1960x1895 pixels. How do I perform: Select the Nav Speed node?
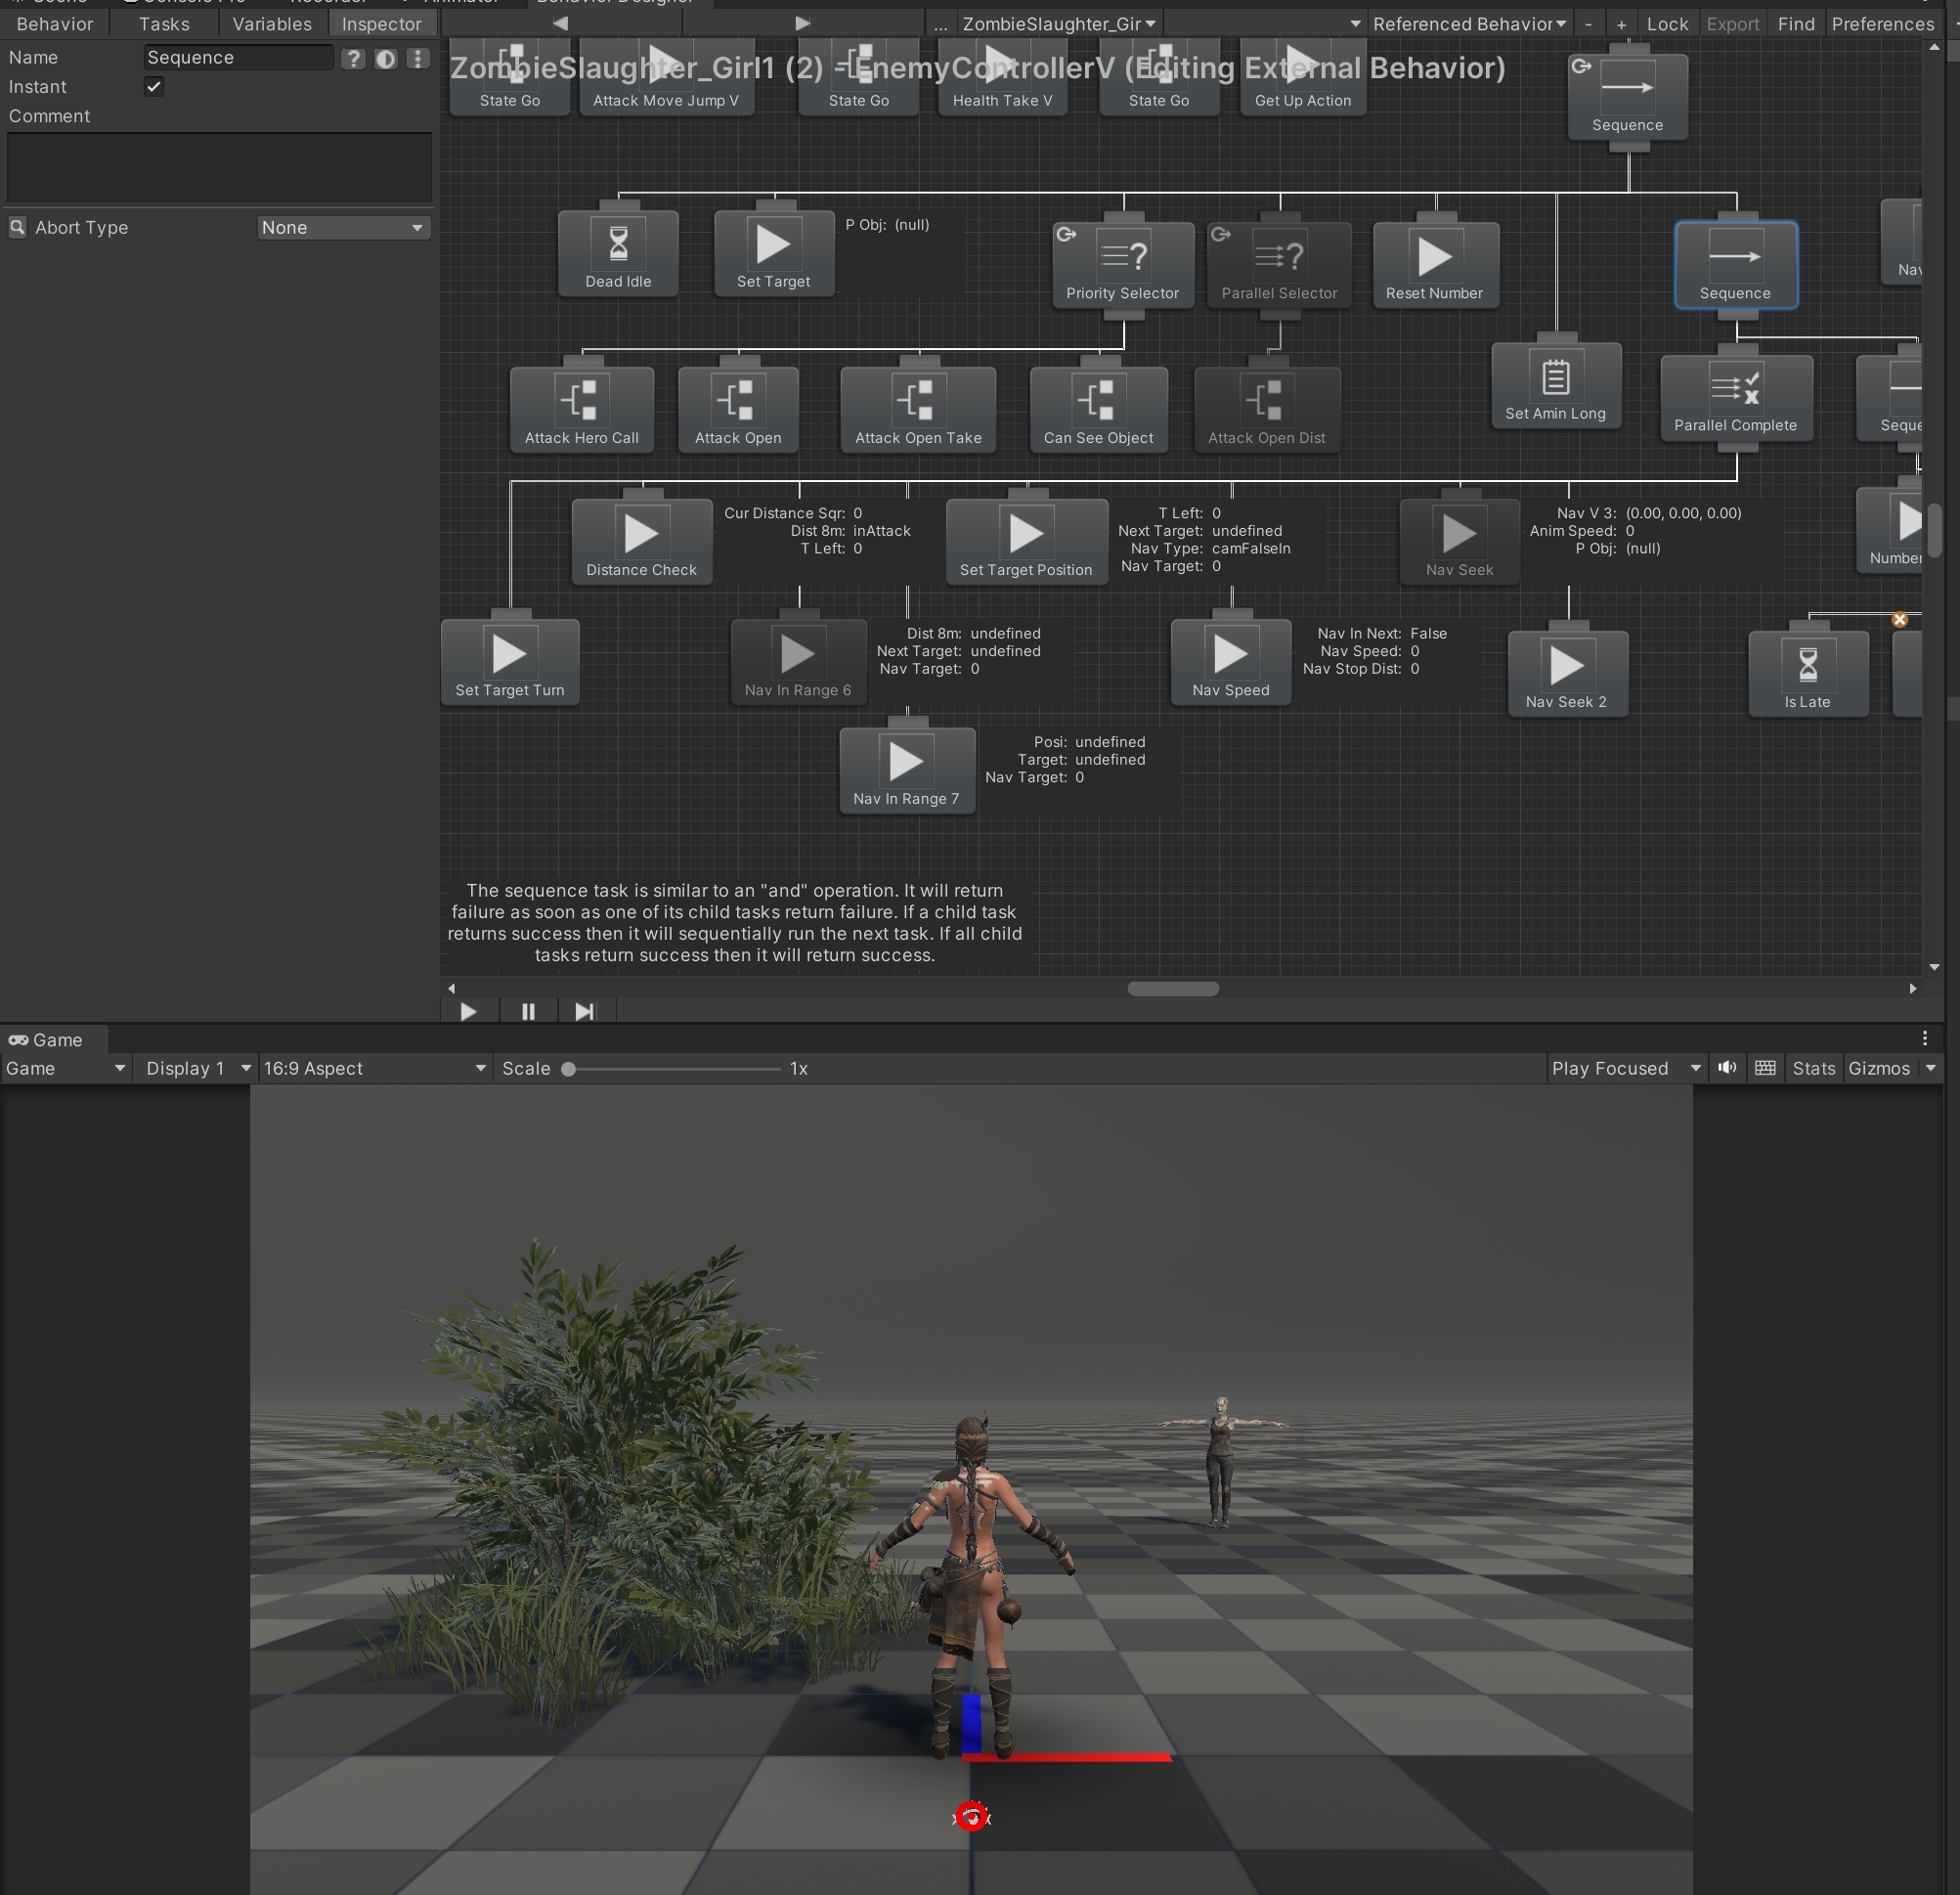1230,662
